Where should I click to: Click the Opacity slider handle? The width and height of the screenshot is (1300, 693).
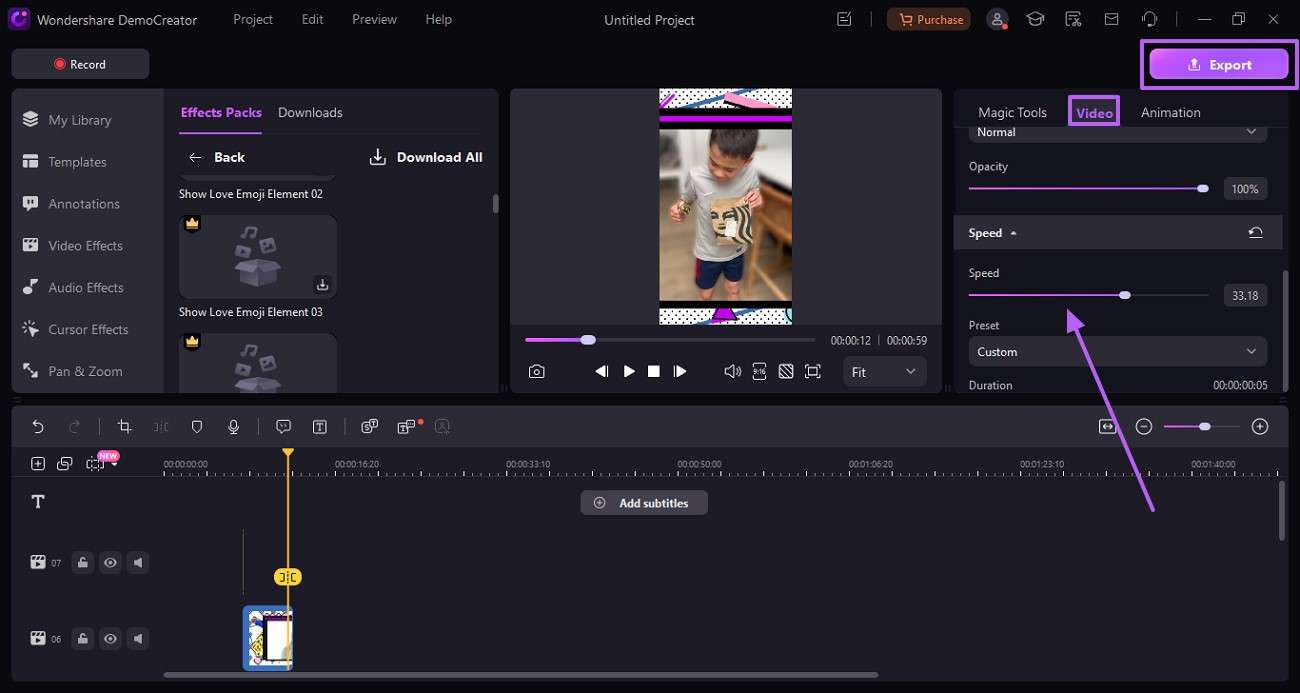coord(1203,188)
